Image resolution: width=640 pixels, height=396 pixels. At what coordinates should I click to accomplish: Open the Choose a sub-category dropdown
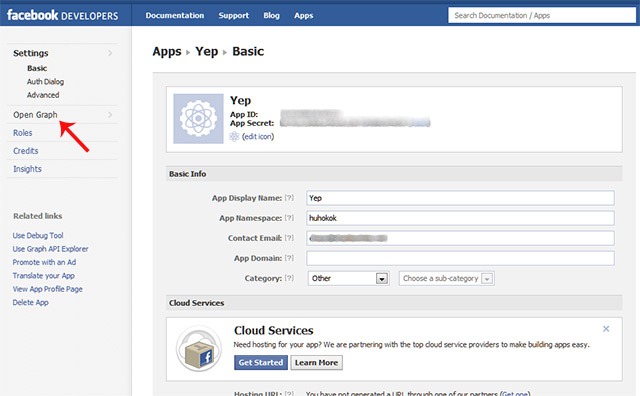447,278
